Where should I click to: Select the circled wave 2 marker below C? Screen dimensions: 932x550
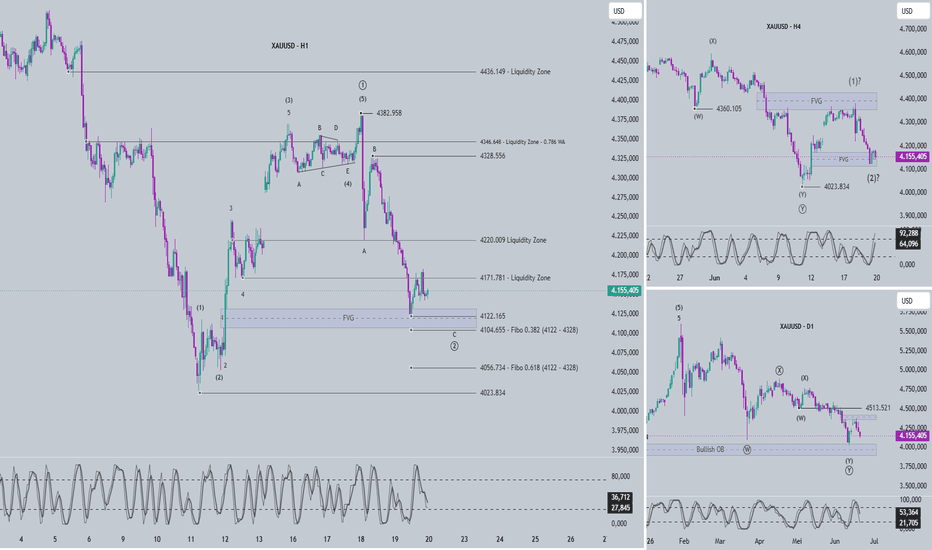tap(454, 346)
